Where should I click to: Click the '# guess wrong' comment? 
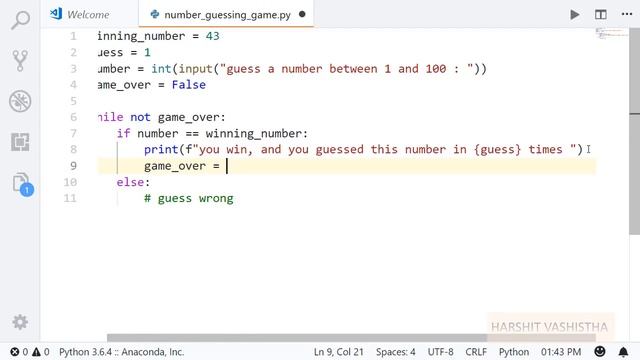(x=189, y=198)
